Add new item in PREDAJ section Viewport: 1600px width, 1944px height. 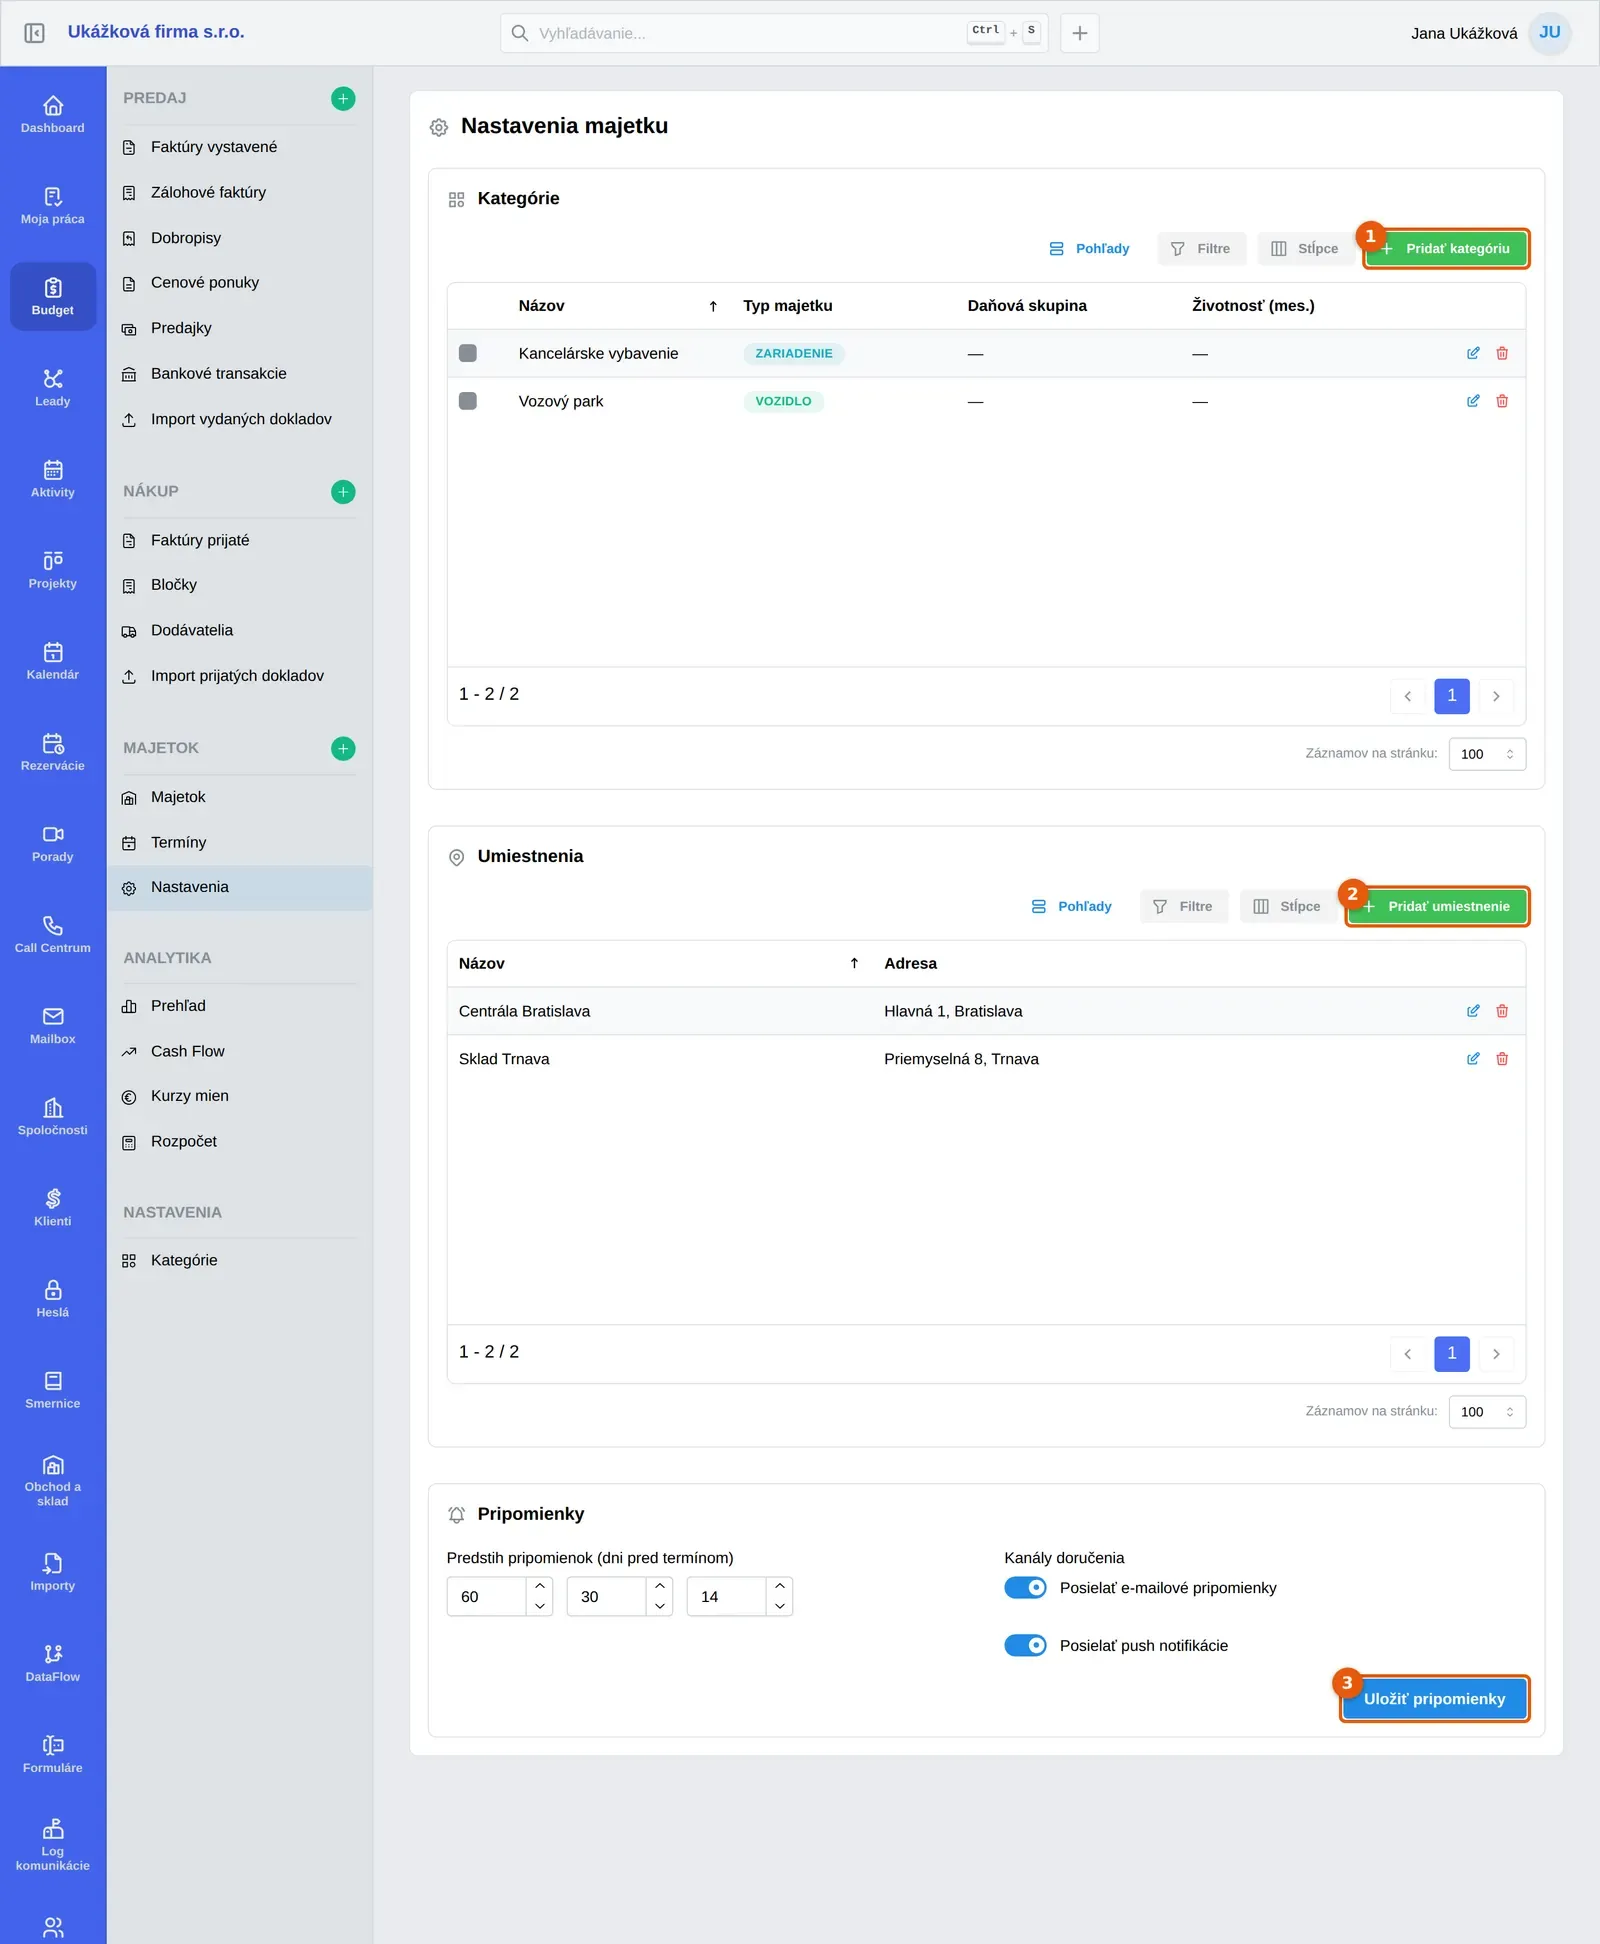(x=343, y=98)
